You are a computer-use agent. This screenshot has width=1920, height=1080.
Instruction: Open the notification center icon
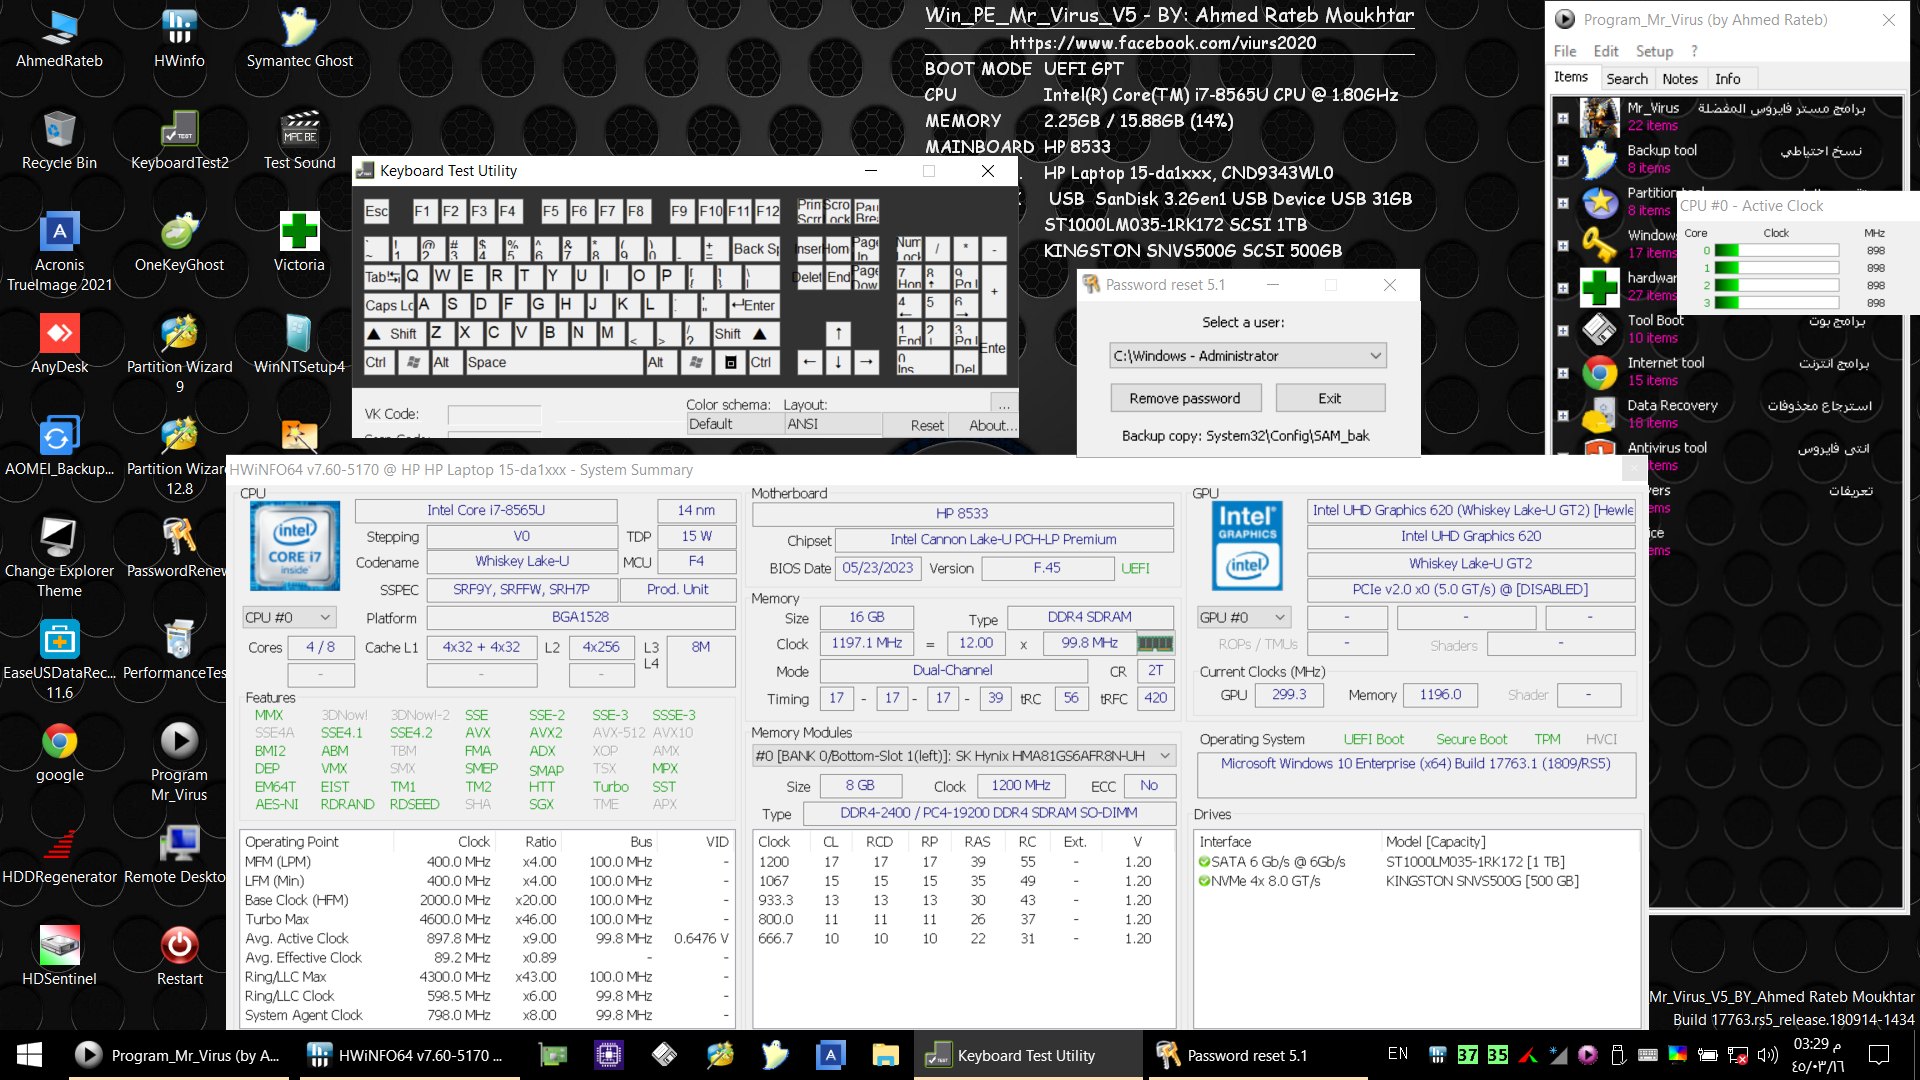[x=1879, y=1055]
